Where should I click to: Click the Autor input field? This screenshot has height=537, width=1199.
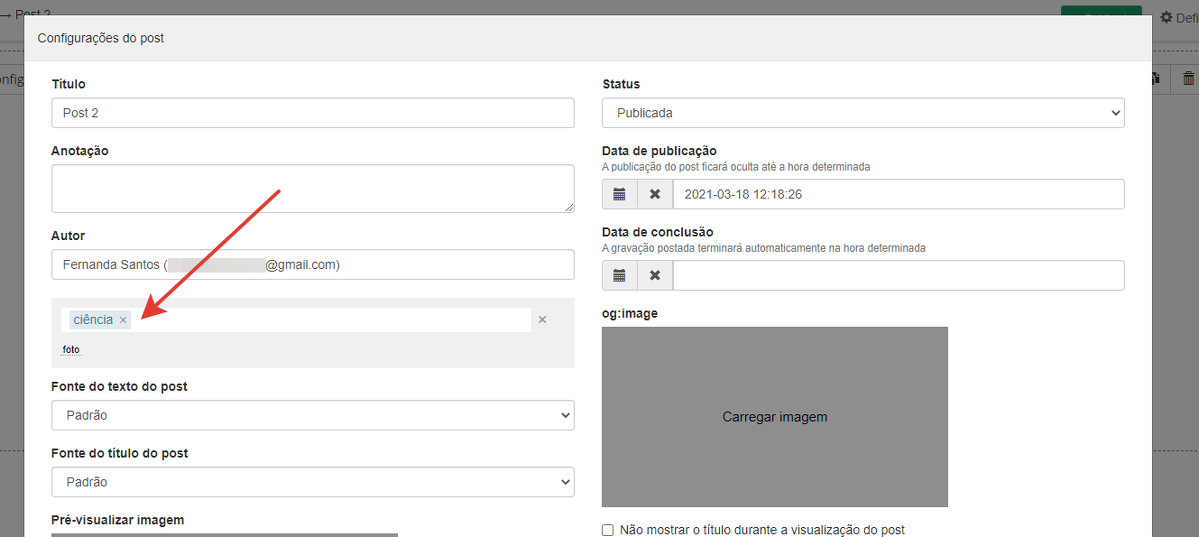(312, 265)
